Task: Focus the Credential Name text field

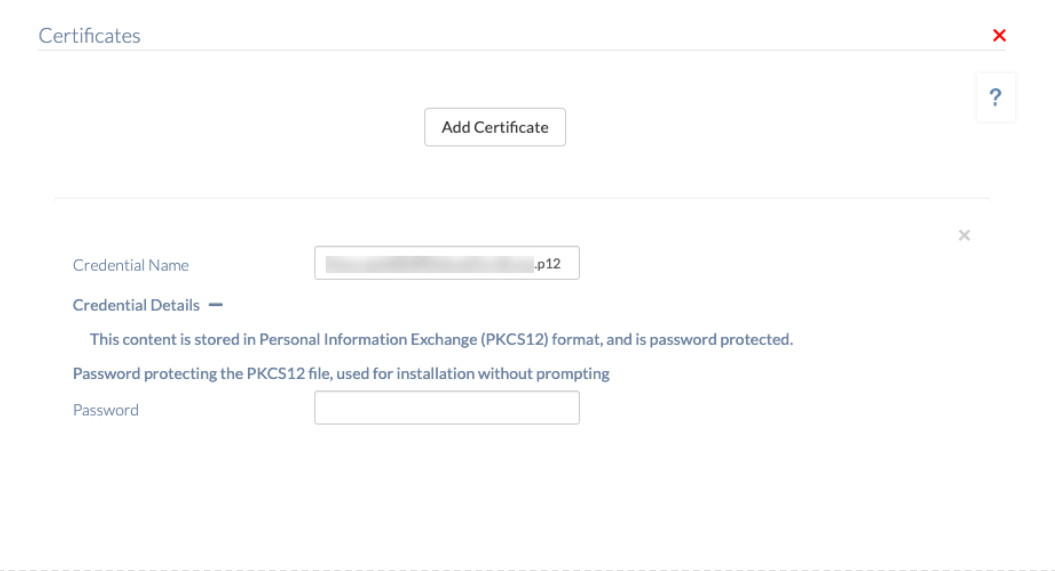Action: pyautogui.click(x=447, y=263)
